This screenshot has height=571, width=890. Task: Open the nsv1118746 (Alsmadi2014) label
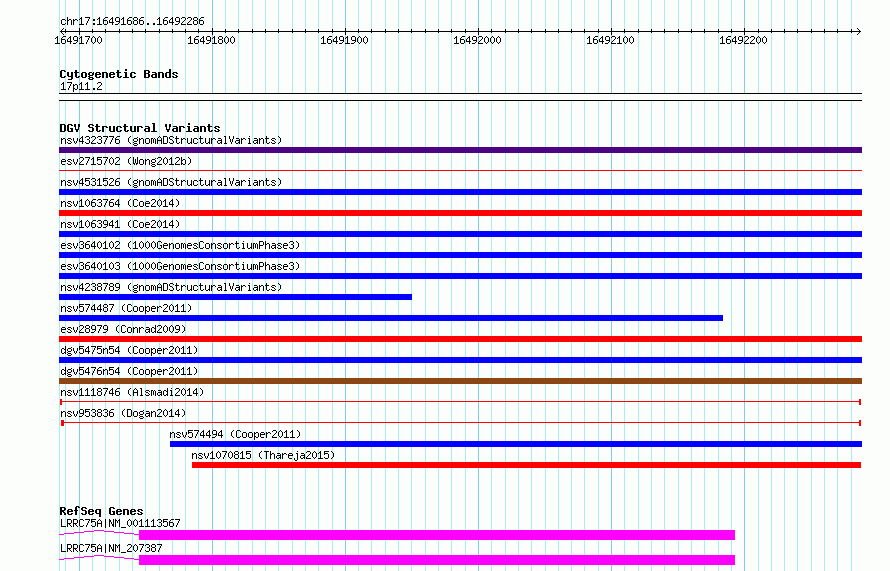(x=132, y=392)
